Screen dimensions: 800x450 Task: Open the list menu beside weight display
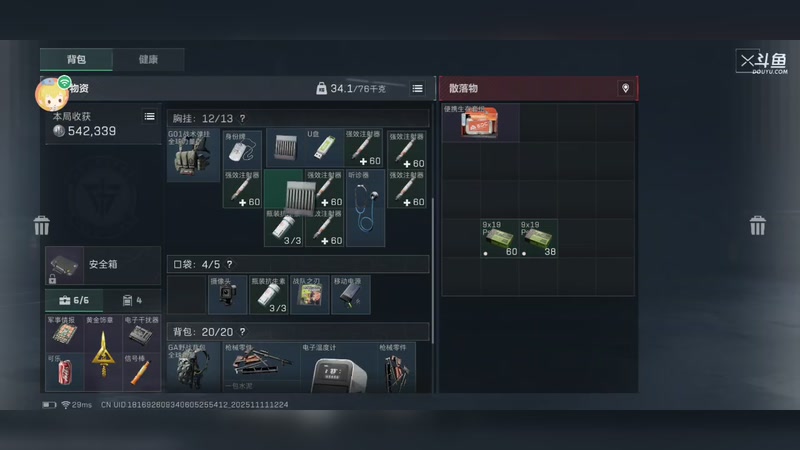(x=417, y=88)
